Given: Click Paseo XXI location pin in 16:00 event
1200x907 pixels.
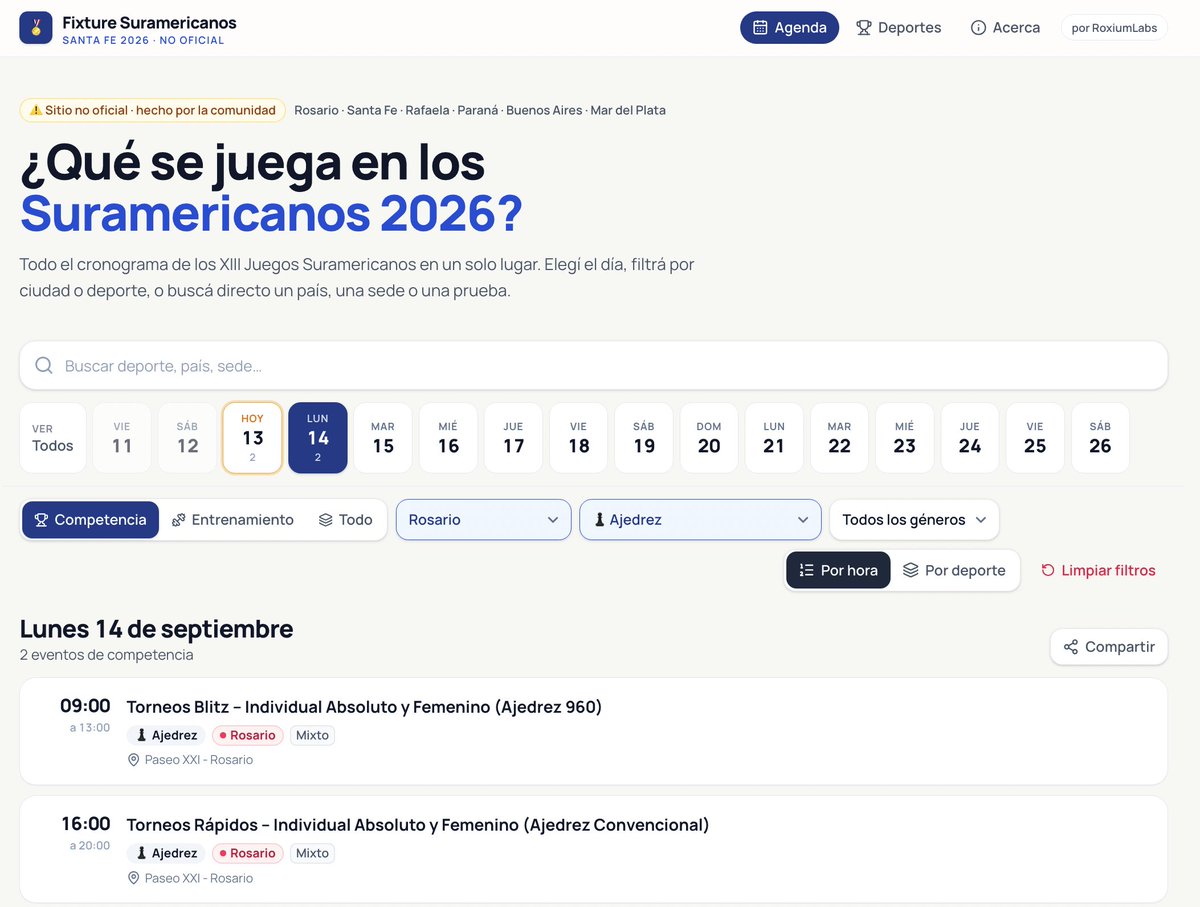Looking at the screenshot, I should [x=134, y=878].
